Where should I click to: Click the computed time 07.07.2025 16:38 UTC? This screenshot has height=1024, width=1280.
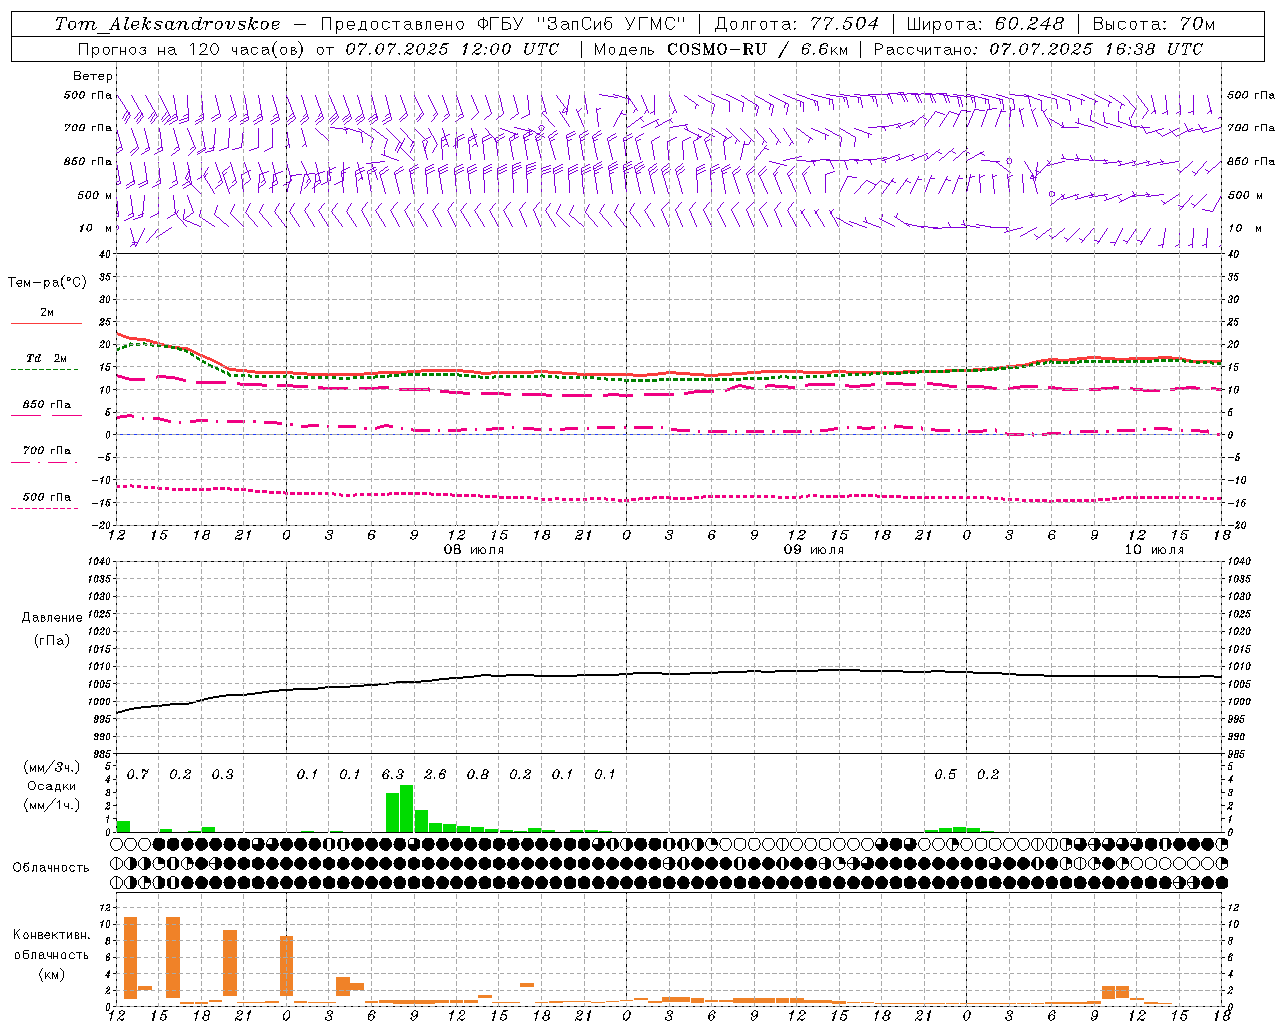coord(1096,49)
